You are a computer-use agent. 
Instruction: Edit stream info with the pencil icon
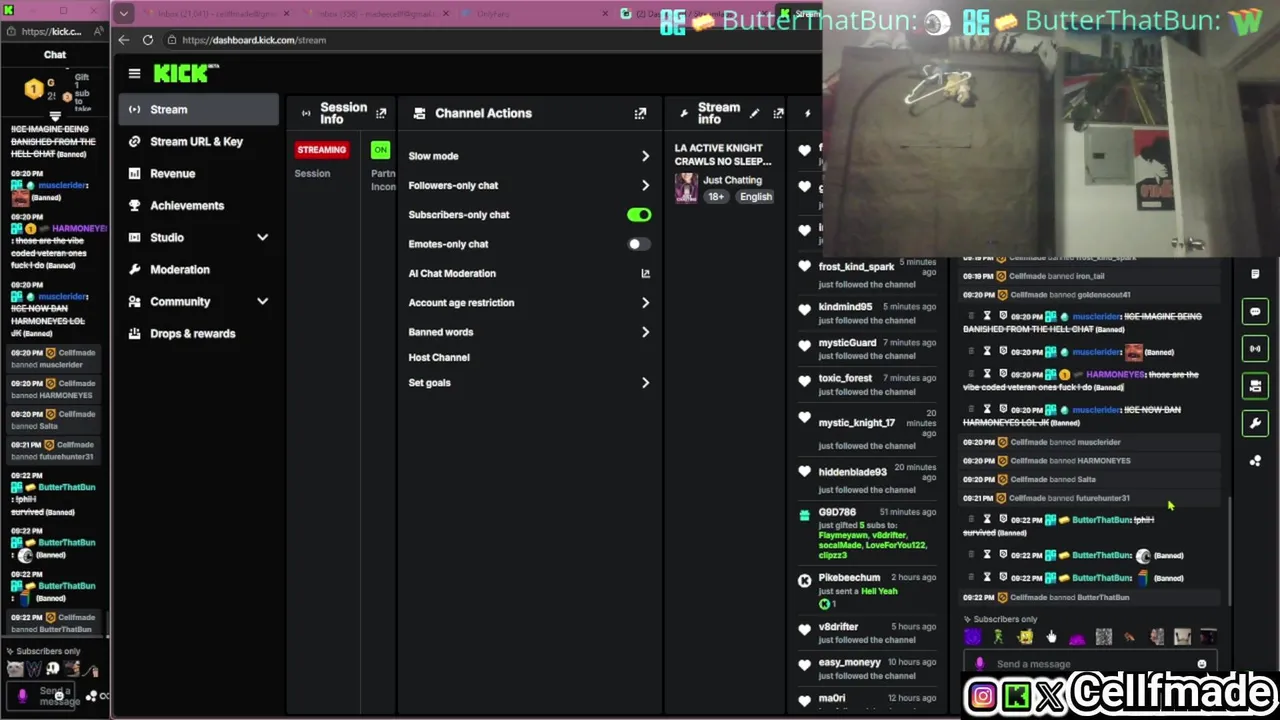tap(754, 113)
